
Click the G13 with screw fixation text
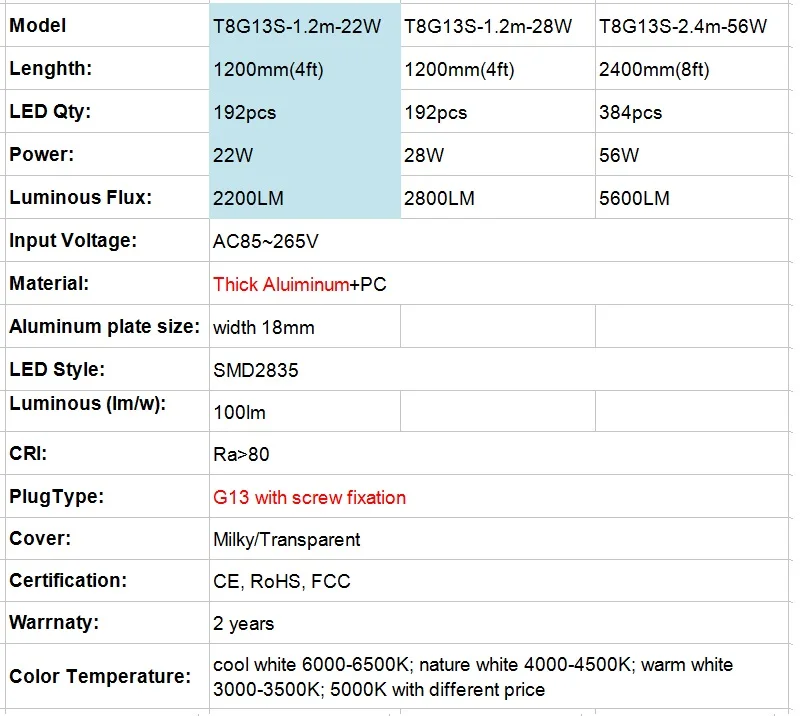310,496
